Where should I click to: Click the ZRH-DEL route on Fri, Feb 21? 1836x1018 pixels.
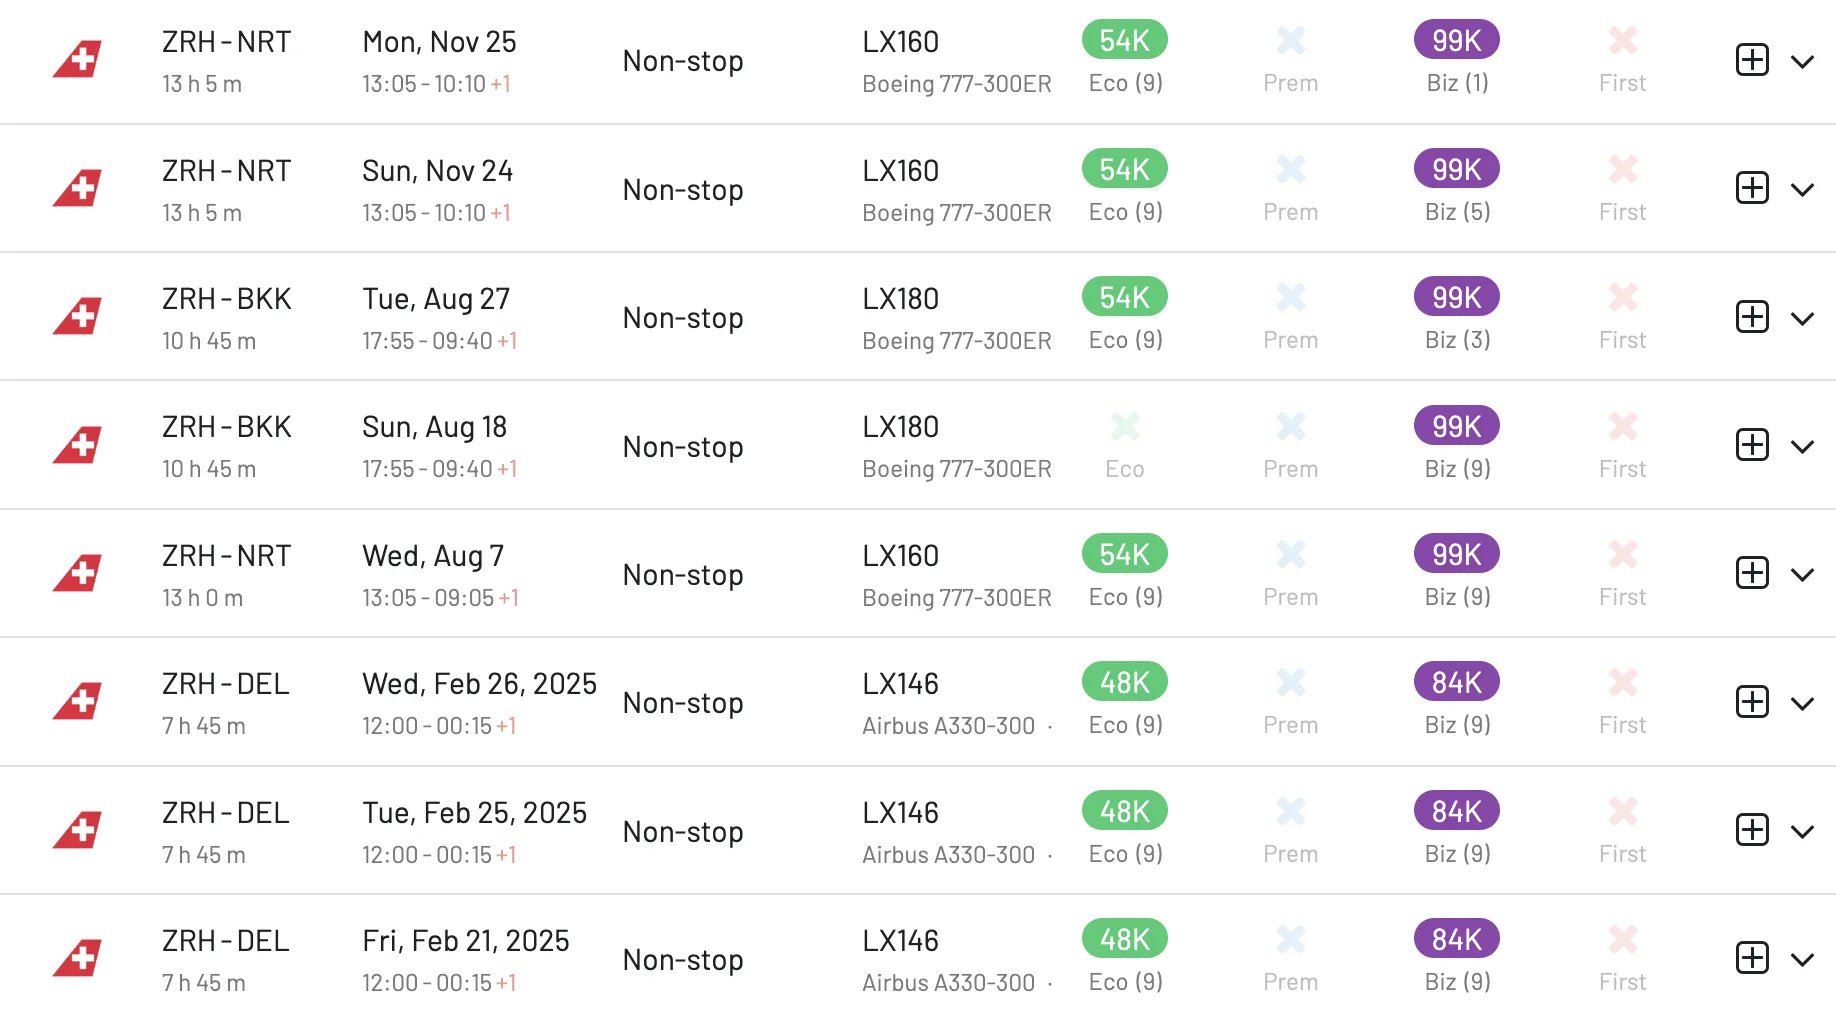tap(226, 941)
